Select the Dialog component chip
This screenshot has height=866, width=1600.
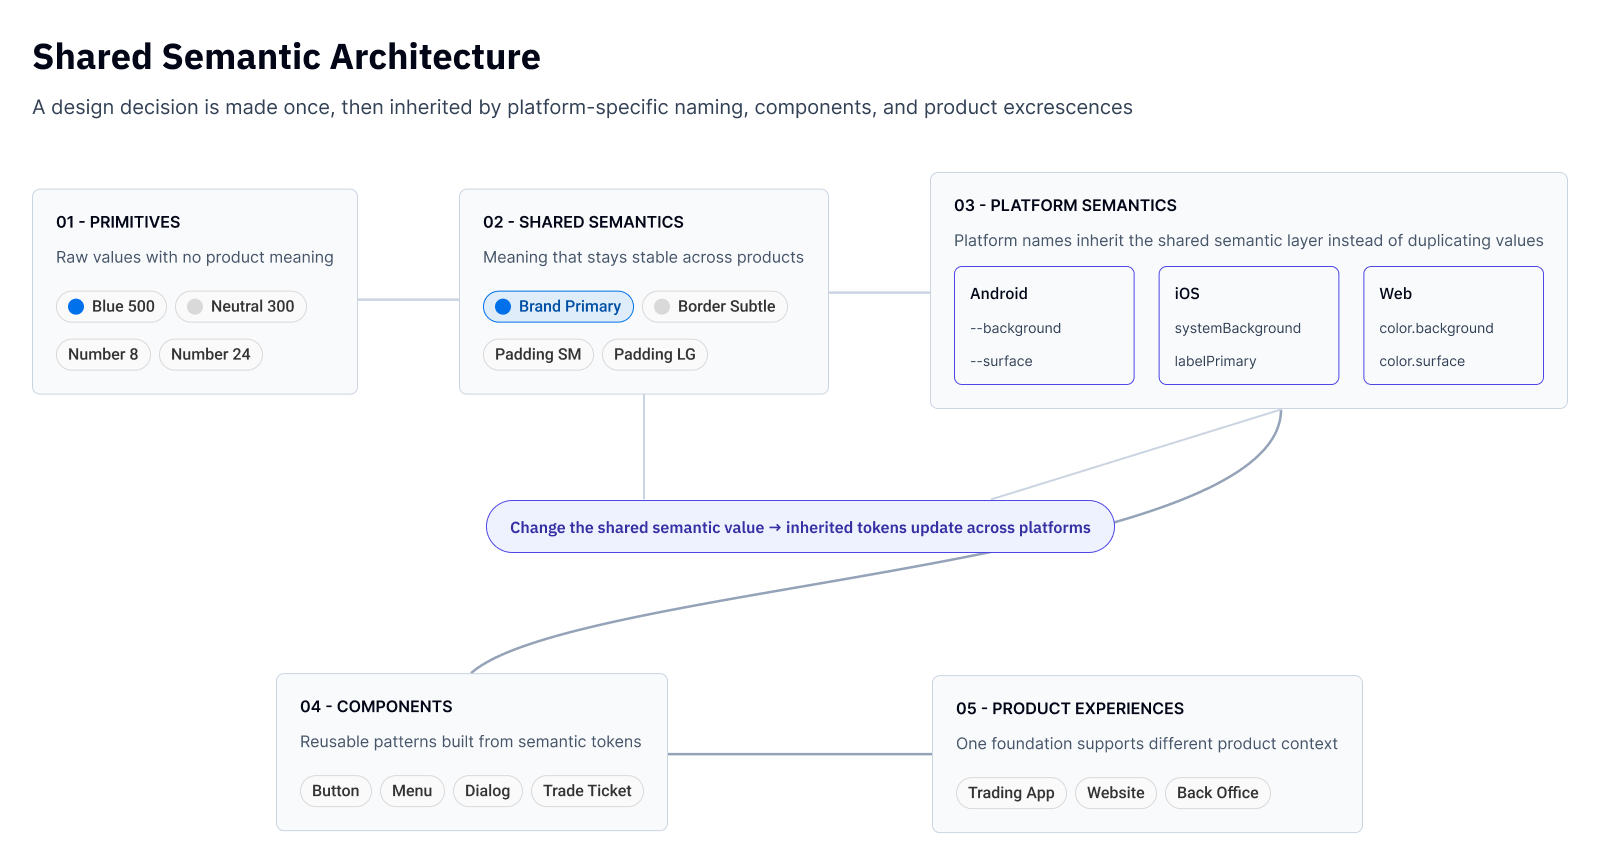click(x=488, y=791)
